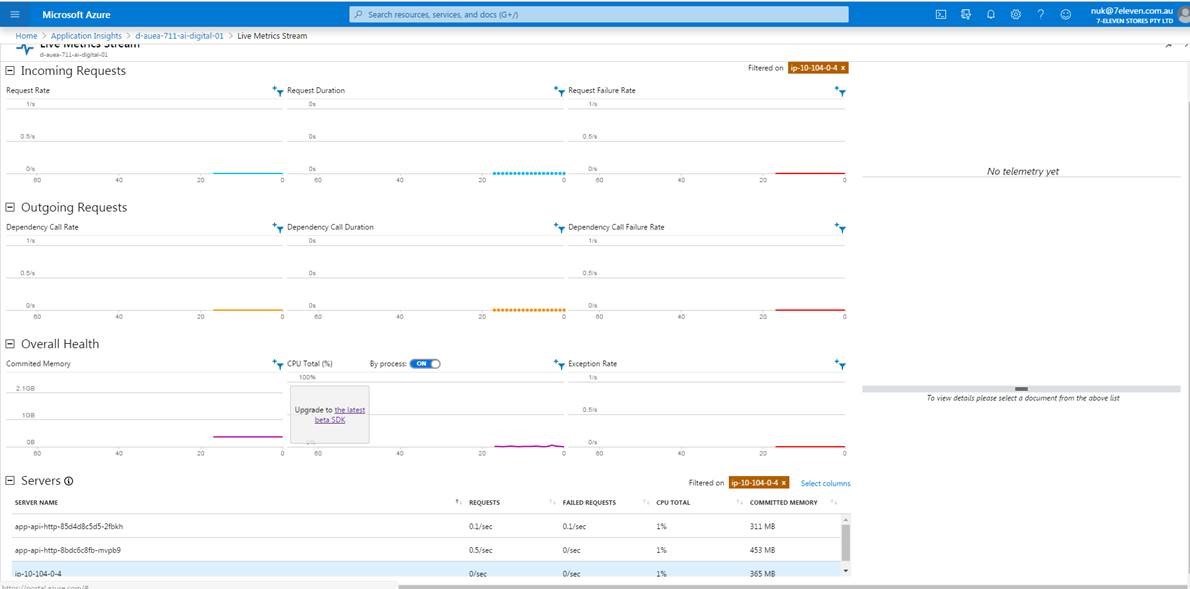Click the gray scrollbar in the telemetry panel
Screen dimensions: 1190x589
(1021, 388)
